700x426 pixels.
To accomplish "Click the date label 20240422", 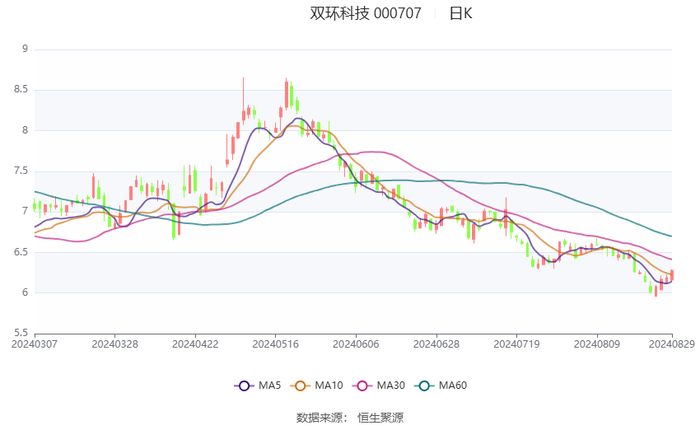I will coord(195,344).
